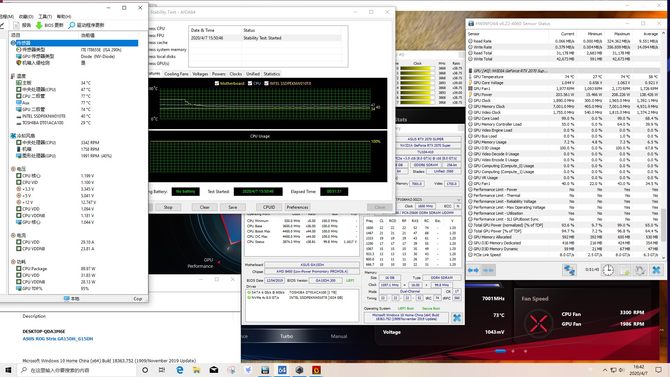Click the report page icon in AIDA64 toolbar
The width and height of the screenshot is (670, 377).
point(16,25)
